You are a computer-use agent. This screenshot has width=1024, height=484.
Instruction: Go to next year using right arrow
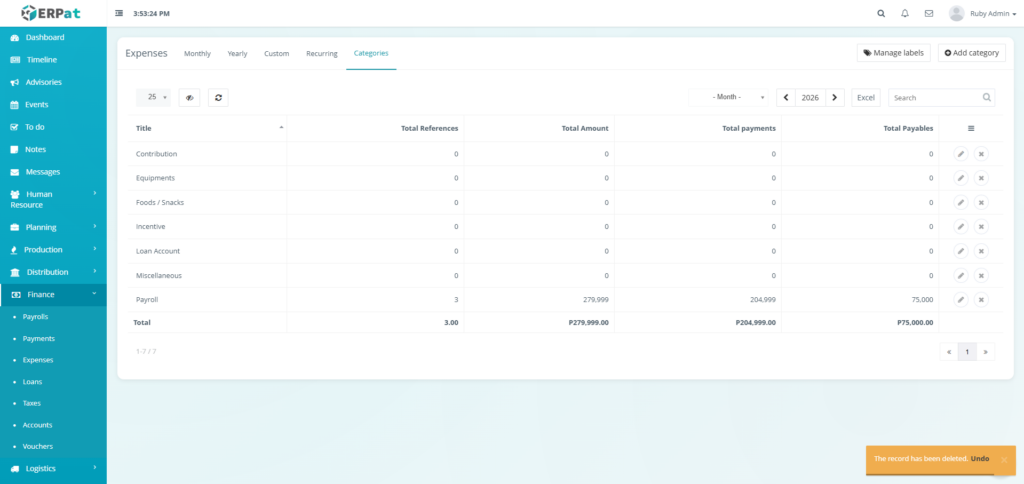837,97
